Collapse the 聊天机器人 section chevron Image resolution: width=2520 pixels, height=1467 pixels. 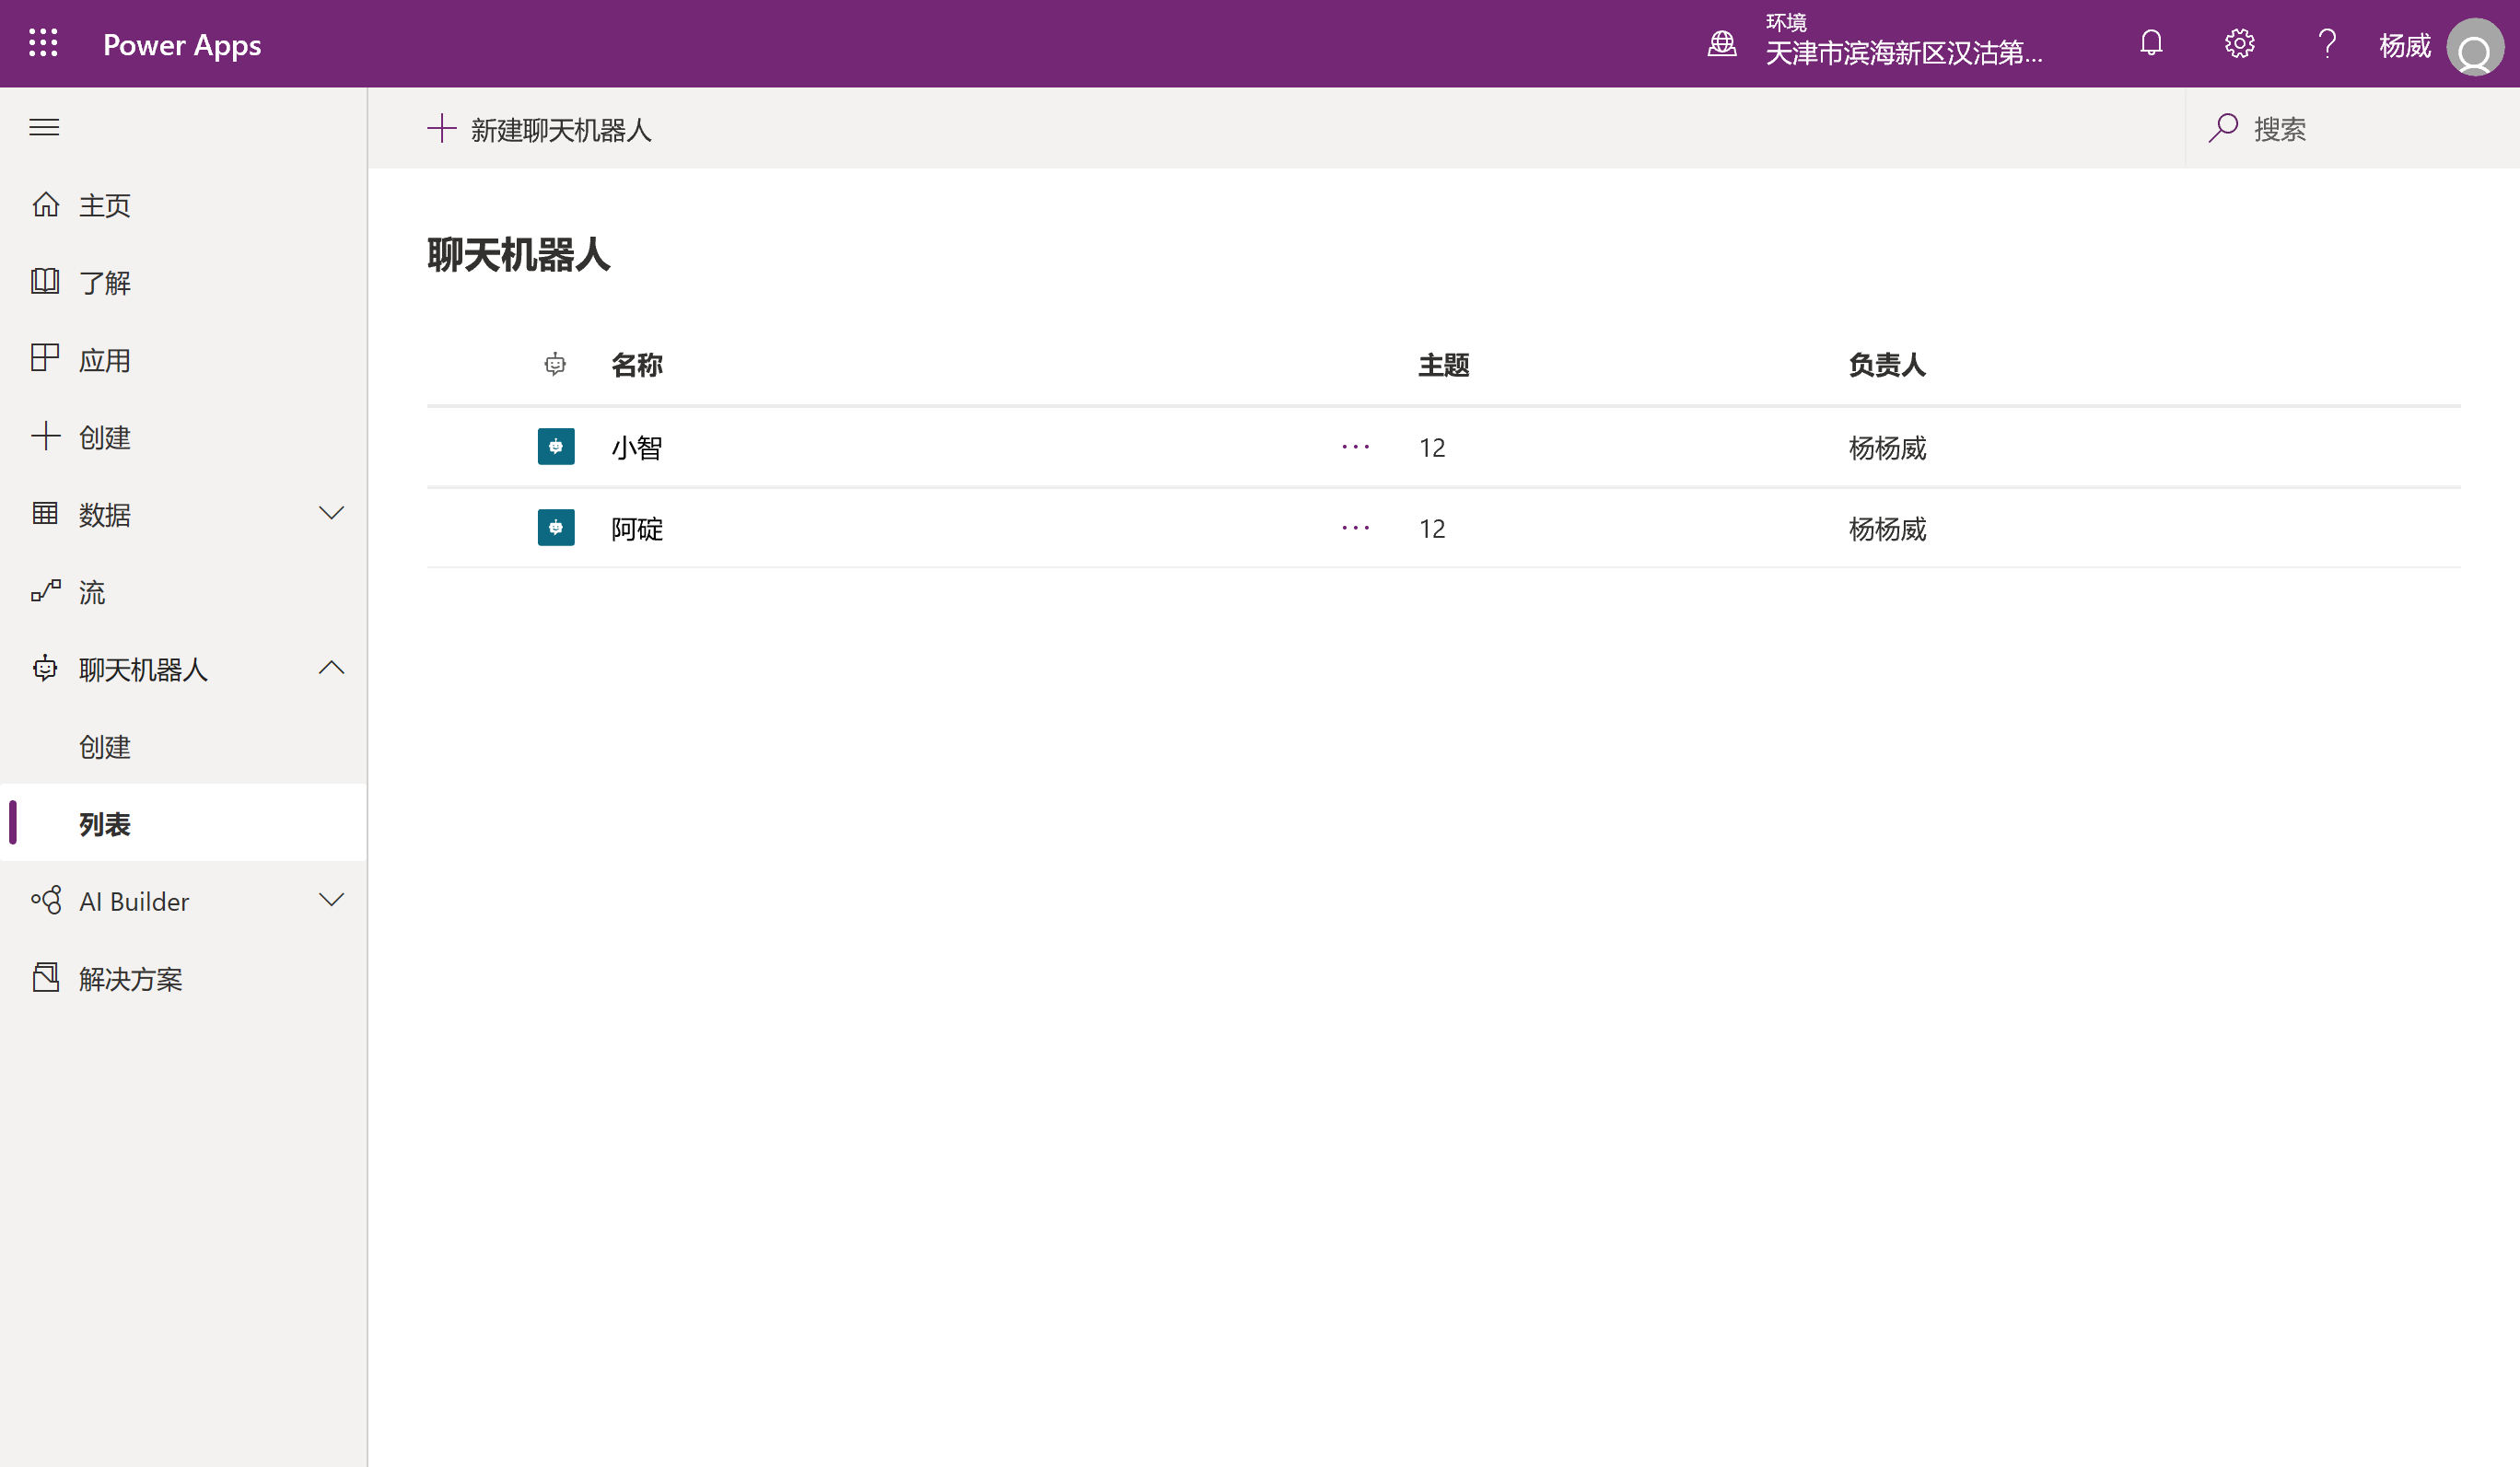331,668
